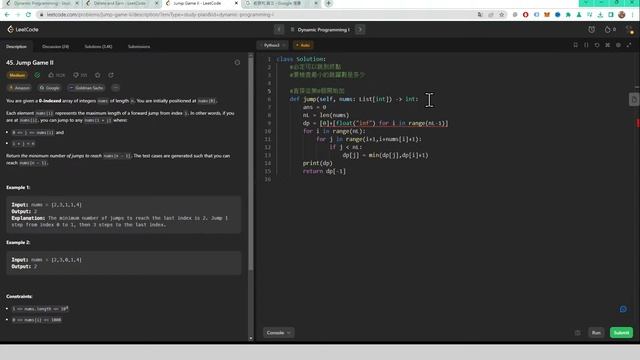Open a new browser tab
640x360 pixels.
tap(328, 3)
